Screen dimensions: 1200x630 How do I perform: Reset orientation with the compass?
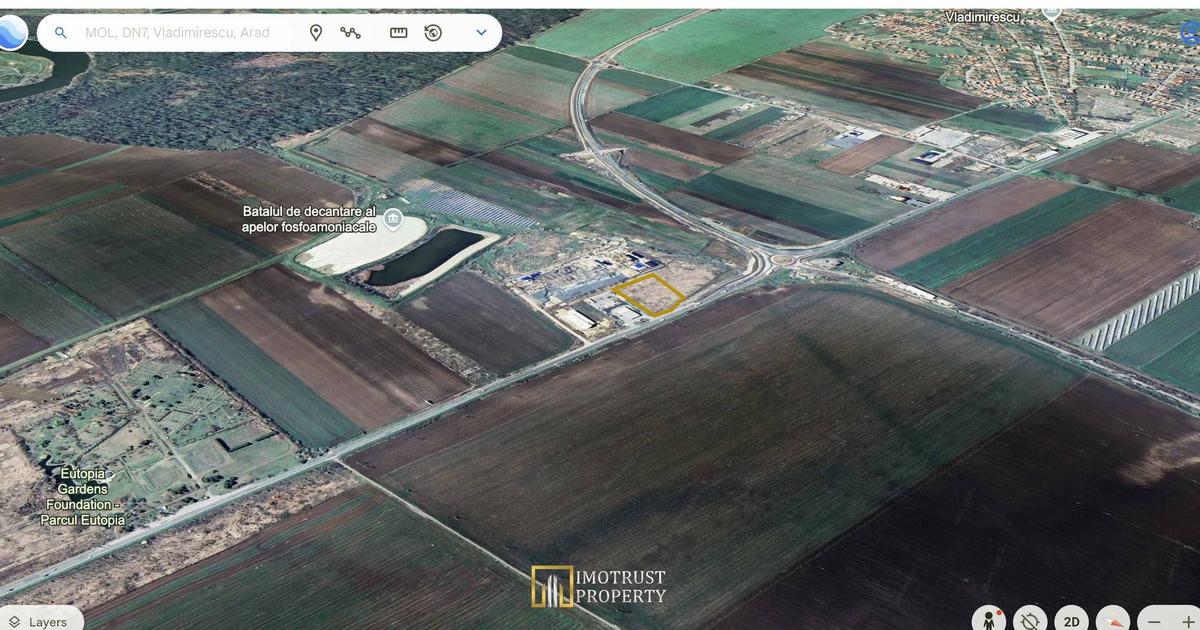tap(1113, 620)
